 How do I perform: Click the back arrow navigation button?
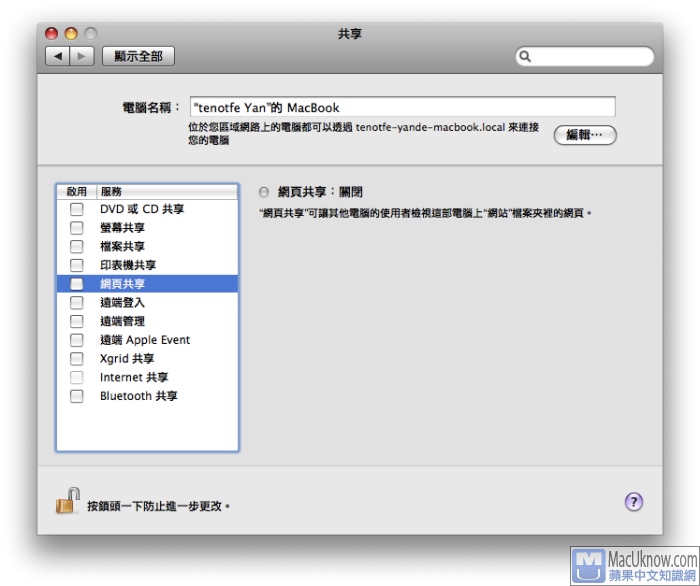pyautogui.click(x=58, y=57)
